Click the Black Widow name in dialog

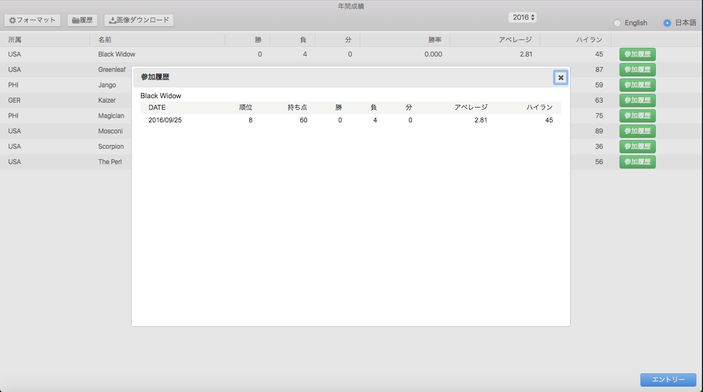point(161,96)
